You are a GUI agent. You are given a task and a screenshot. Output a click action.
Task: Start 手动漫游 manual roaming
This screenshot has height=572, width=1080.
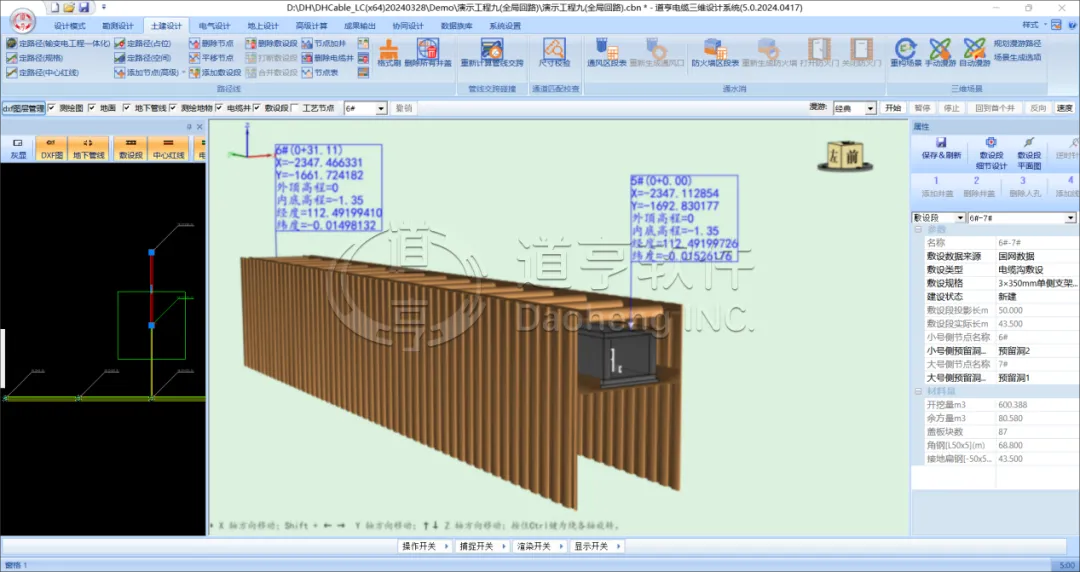click(x=940, y=50)
